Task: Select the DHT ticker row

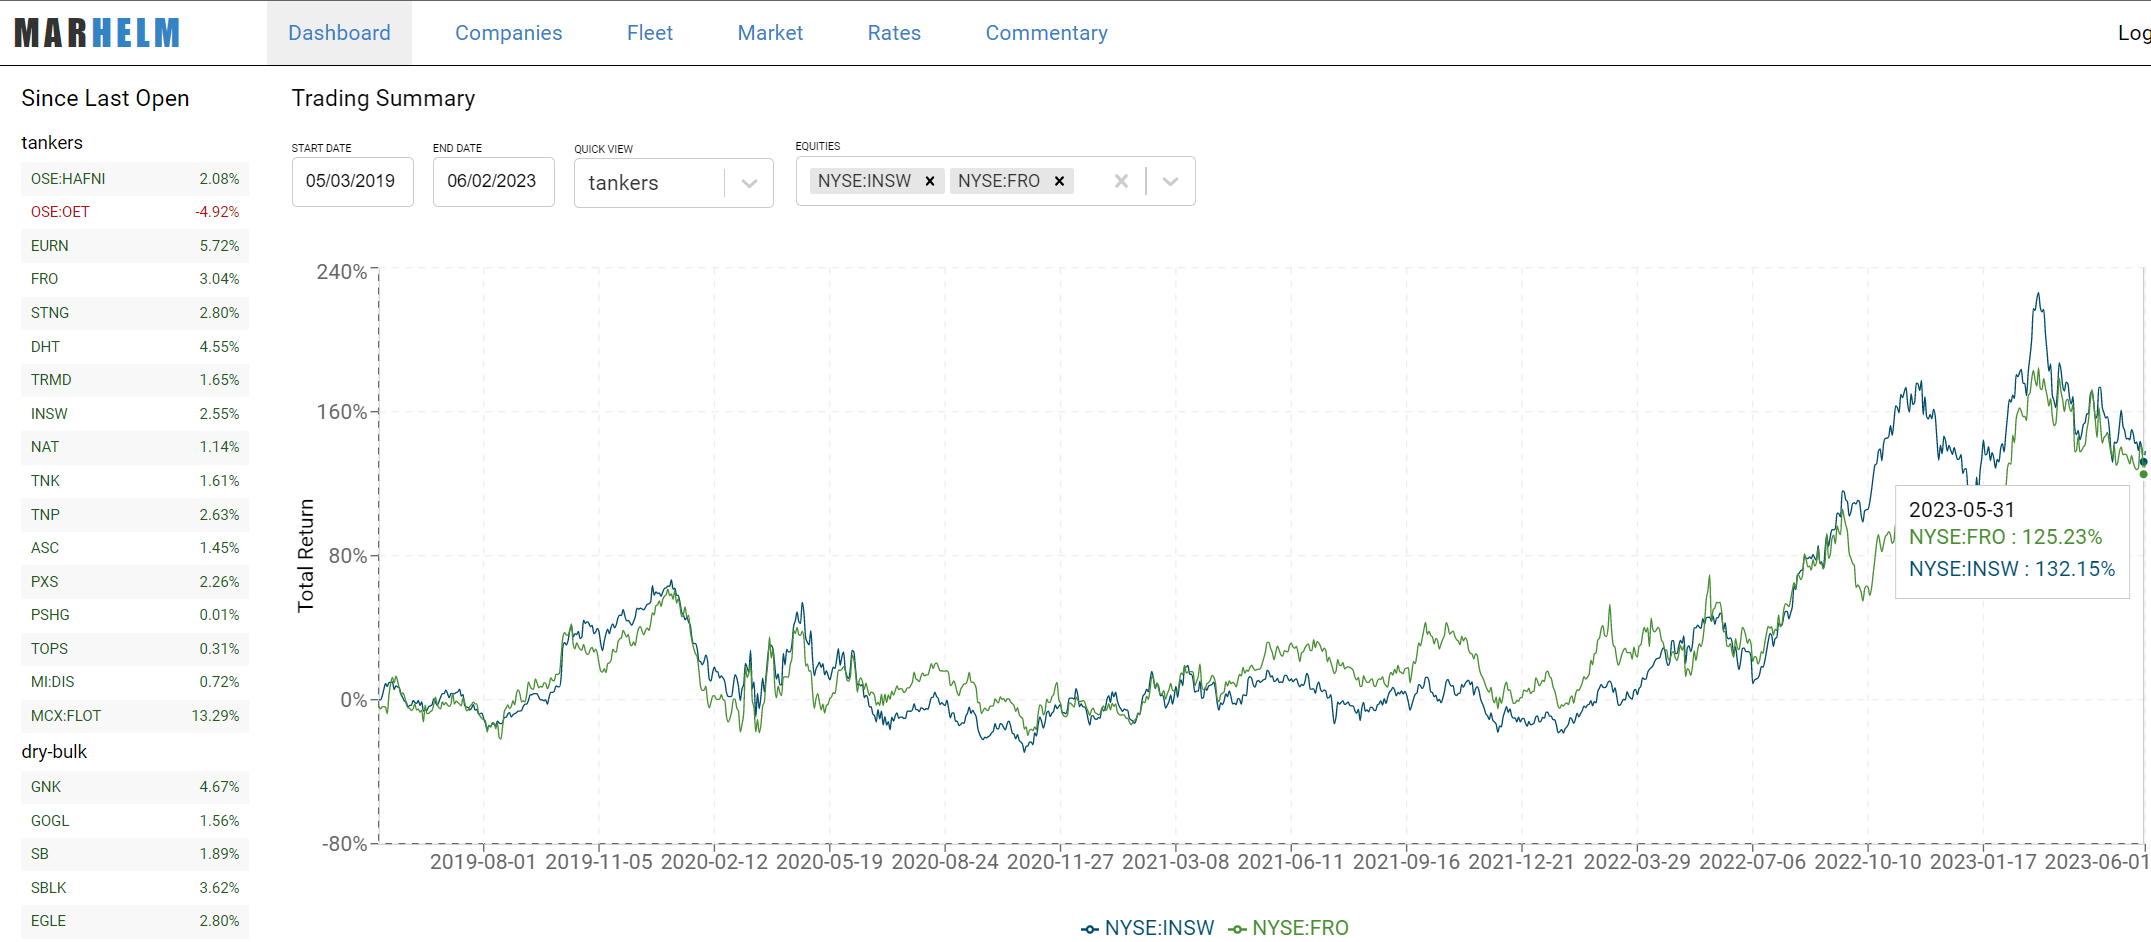Action: coord(135,347)
